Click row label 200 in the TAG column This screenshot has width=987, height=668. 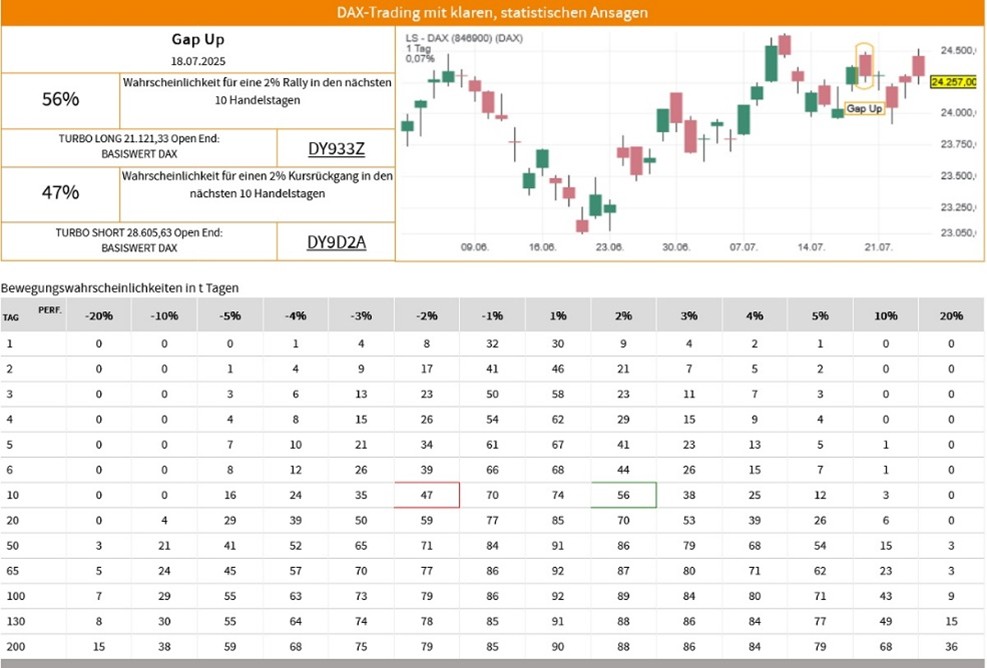click(16, 647)
